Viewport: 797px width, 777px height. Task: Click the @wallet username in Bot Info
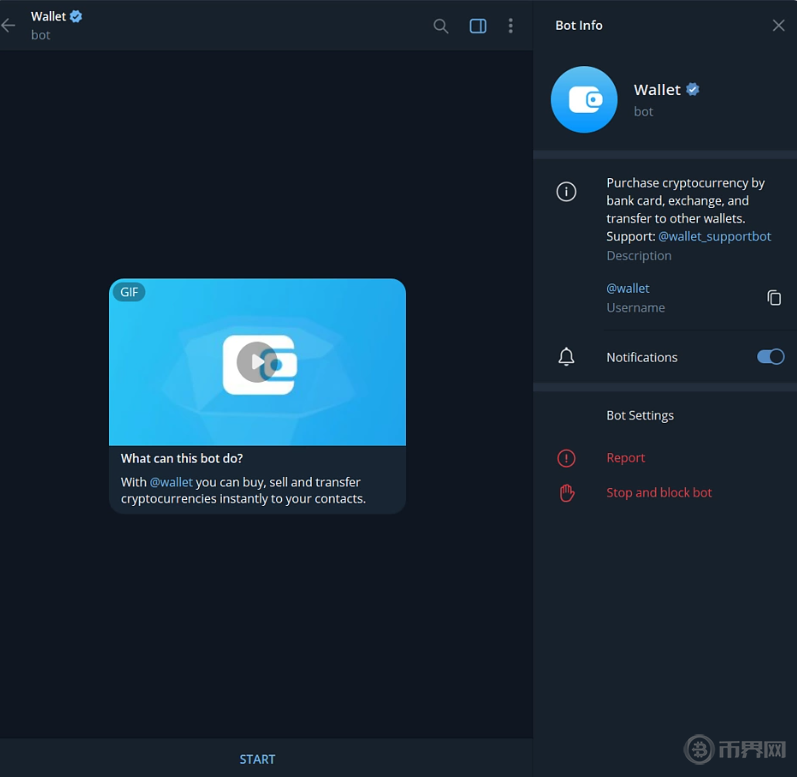pyautogui.click(x=628, y=288)
